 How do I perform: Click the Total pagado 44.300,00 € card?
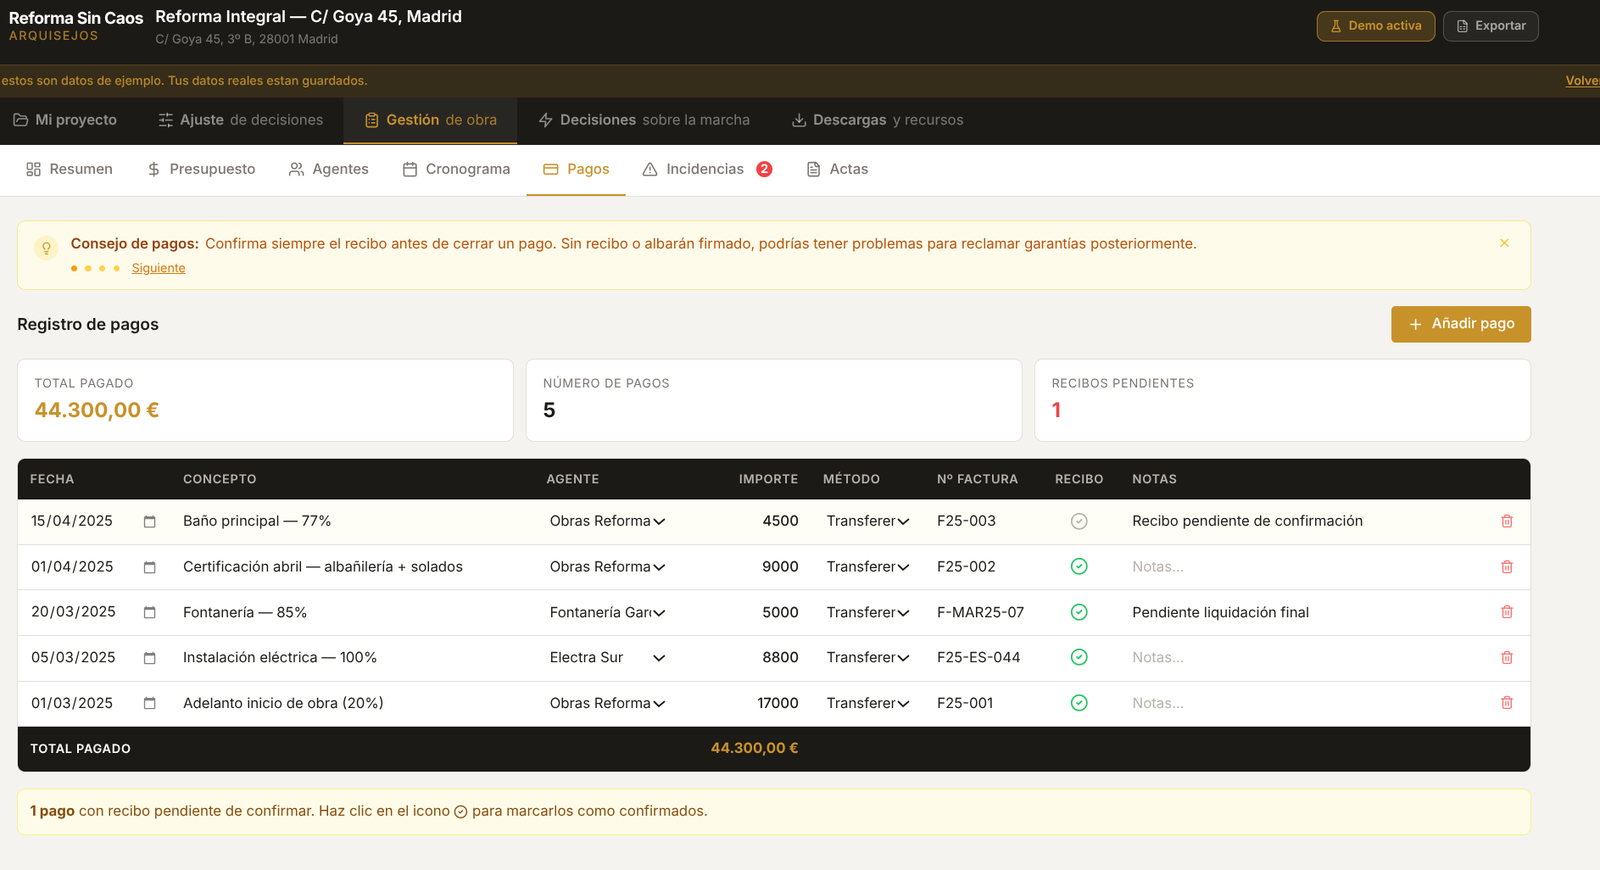(x=265, y=400)
